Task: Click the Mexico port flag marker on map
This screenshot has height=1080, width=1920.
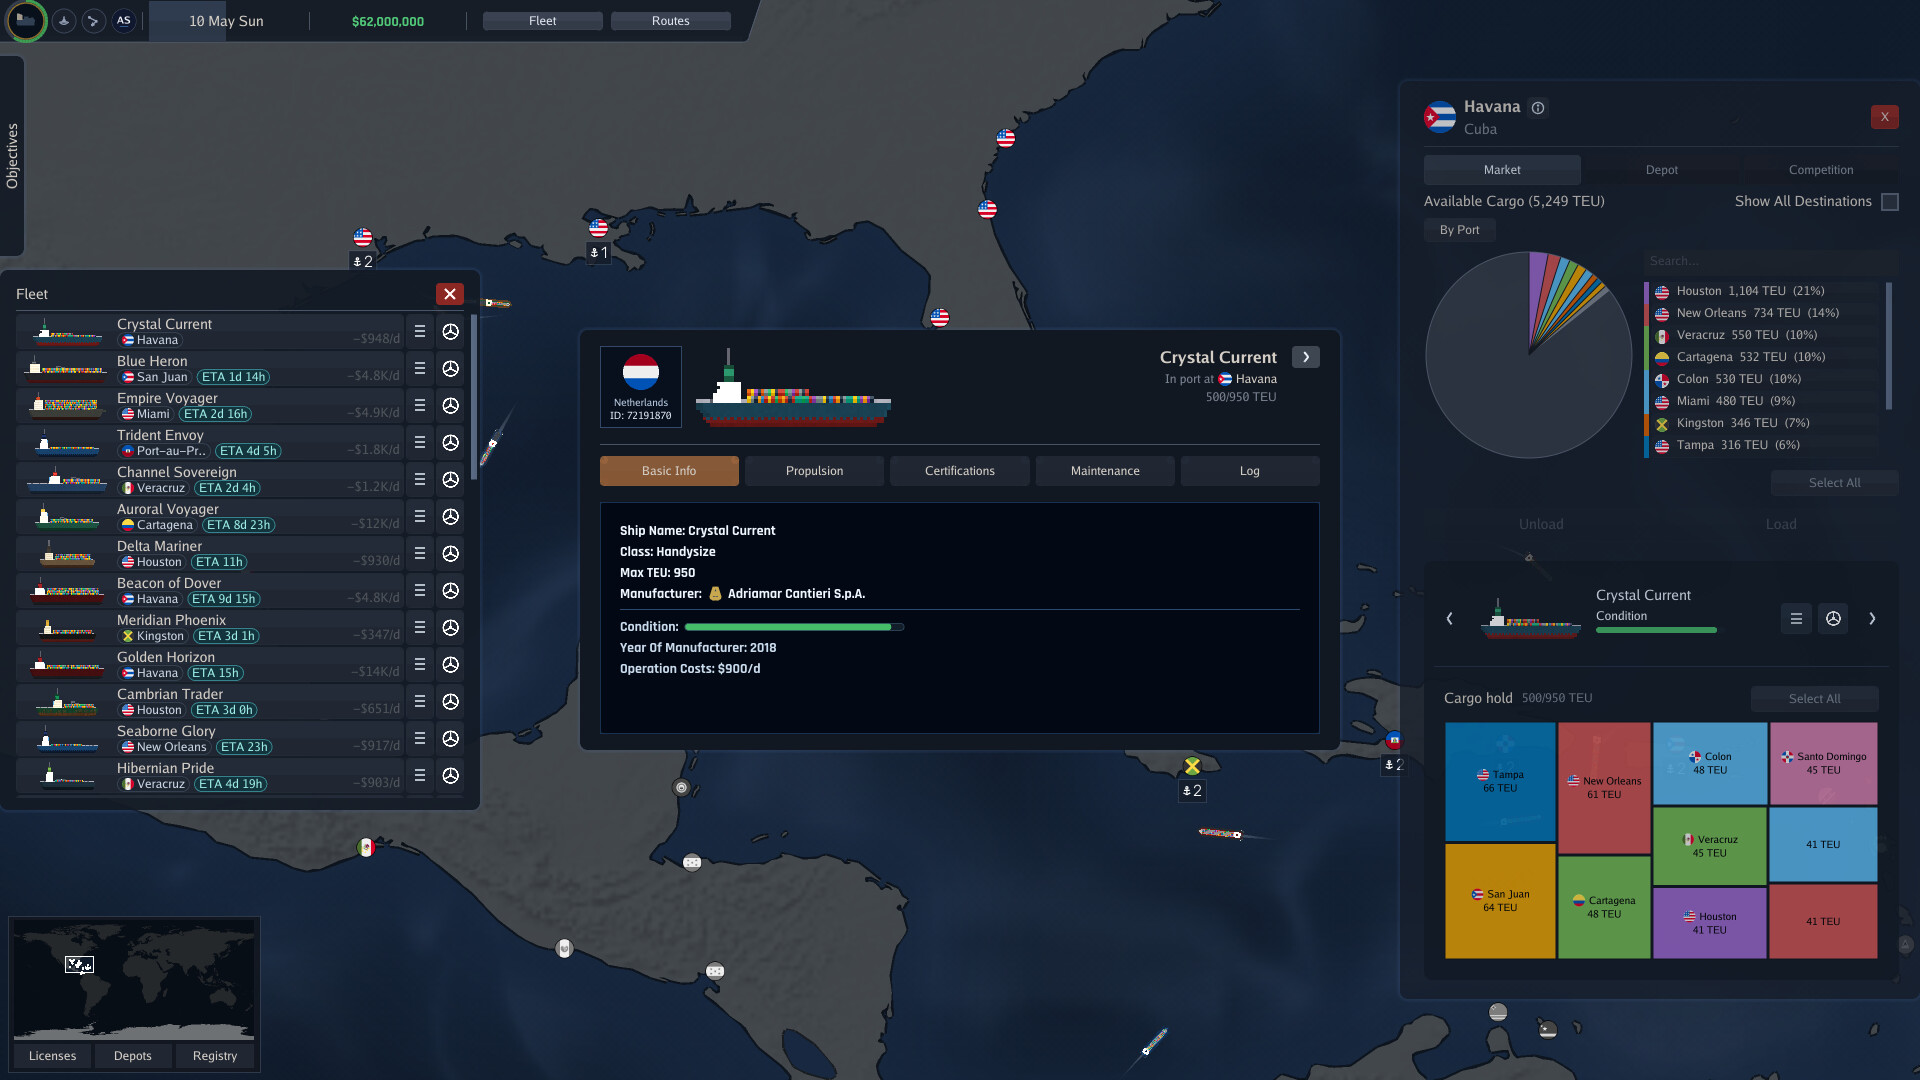Action: (366, 848)
